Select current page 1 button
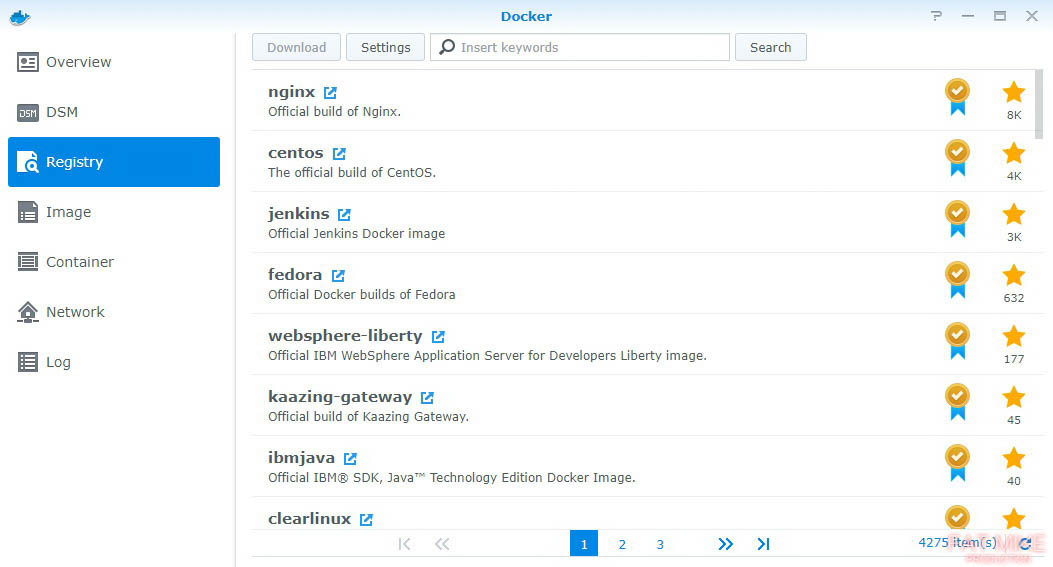 click(584, 543)
